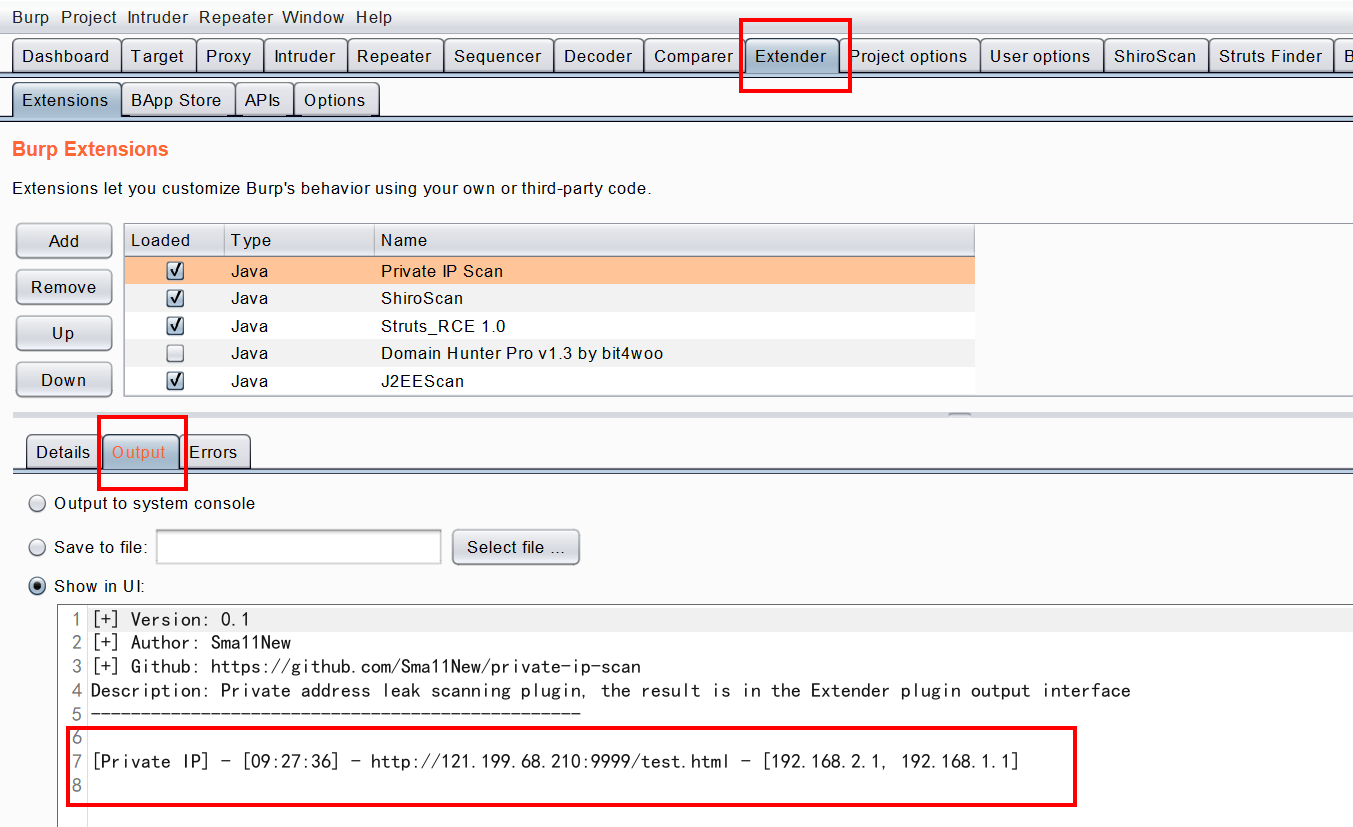Select the Extensions sub-tab

[x=65, y=100]
